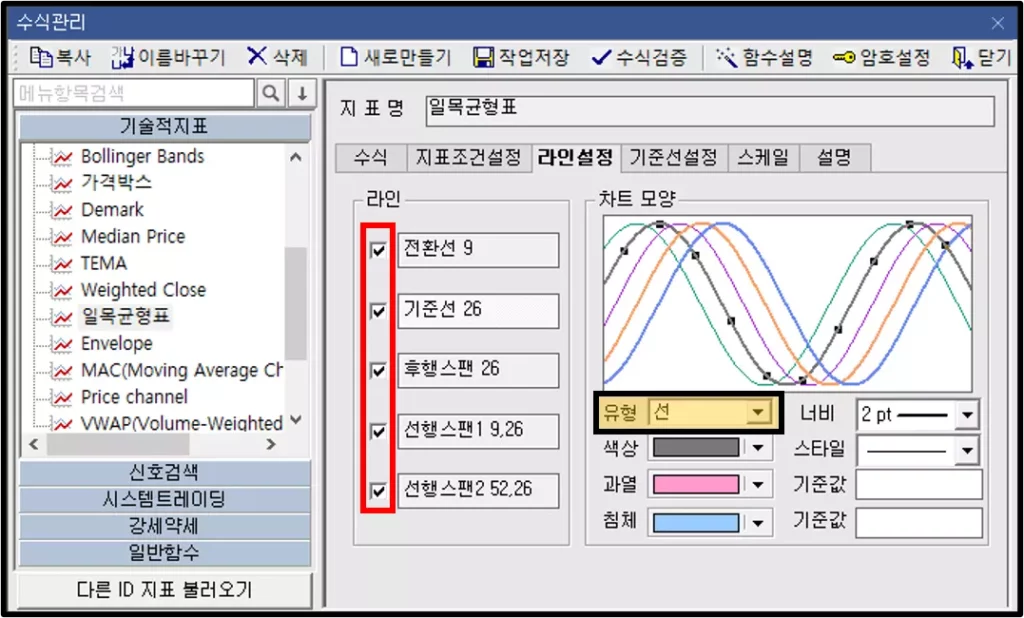Click the 이름바꾸기 rename toolbar item

click(x=168, y=57)
